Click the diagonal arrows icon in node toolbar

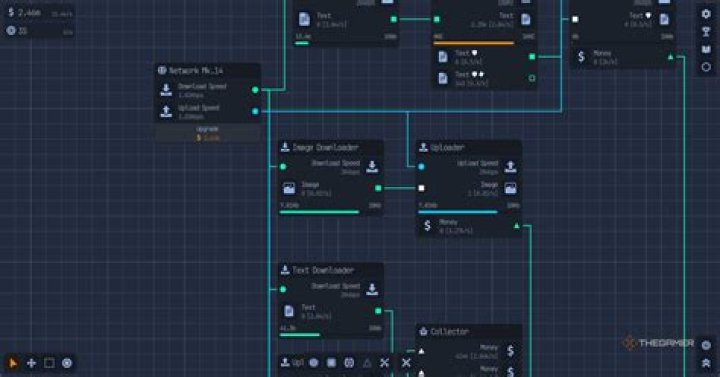[385, 363]
